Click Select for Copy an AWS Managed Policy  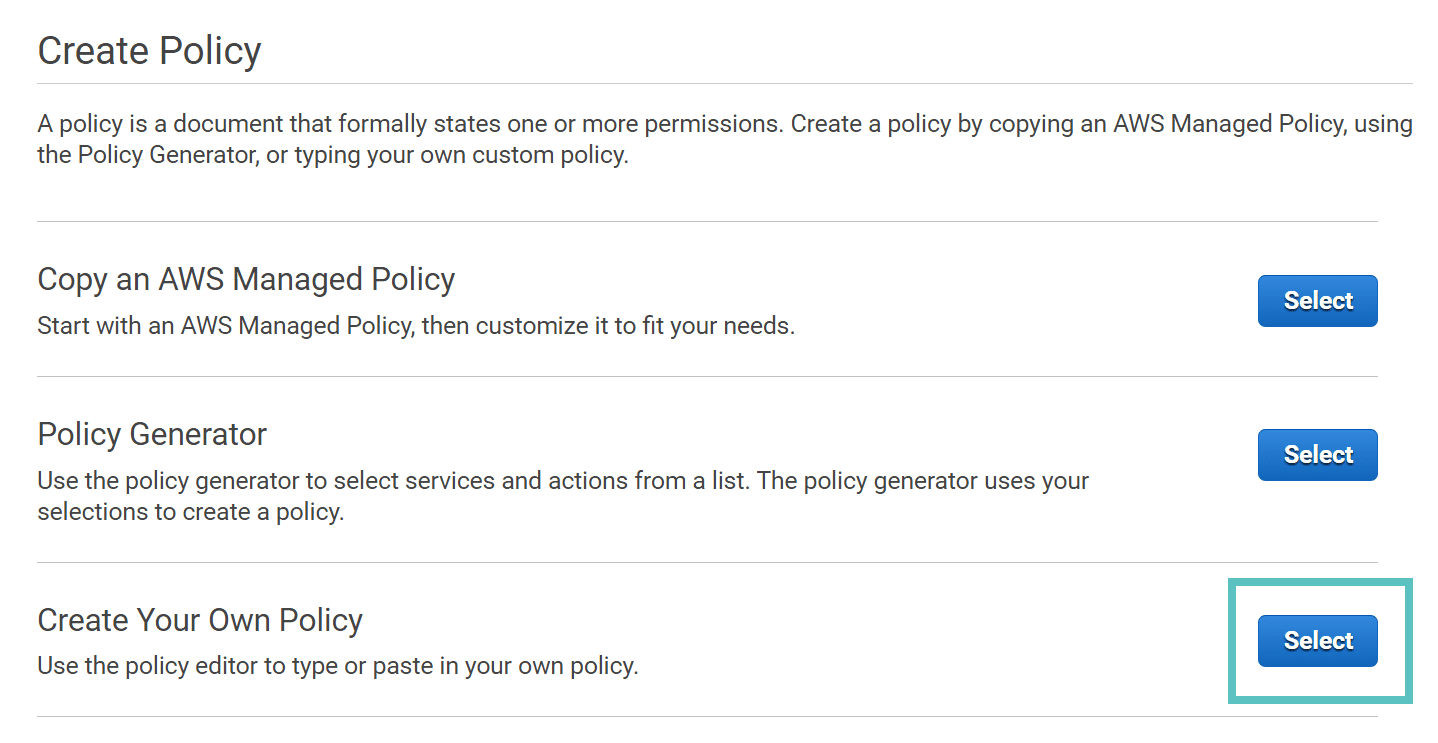(x=1317, y=300)
